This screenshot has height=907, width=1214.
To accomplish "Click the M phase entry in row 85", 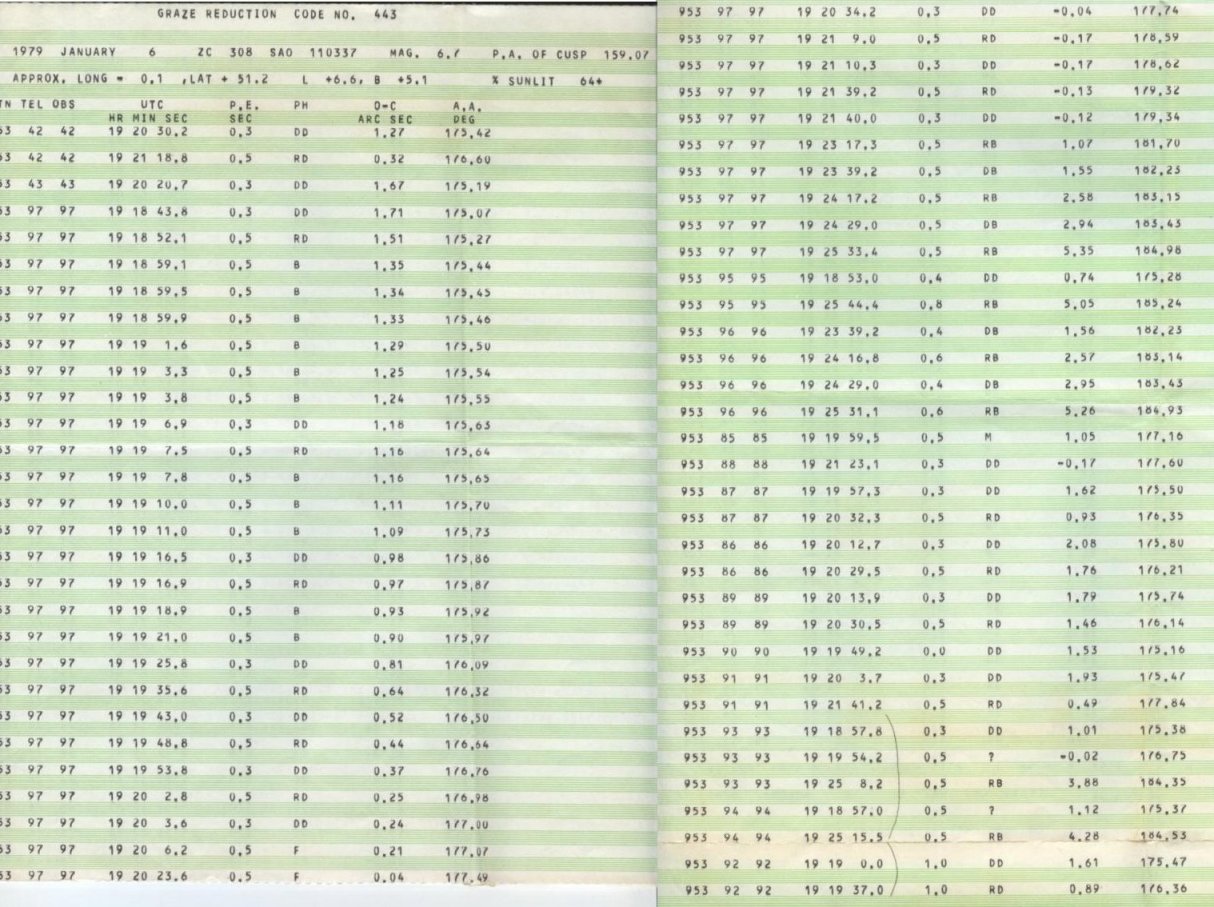I will pyautogui.click(x=987, y=437).
